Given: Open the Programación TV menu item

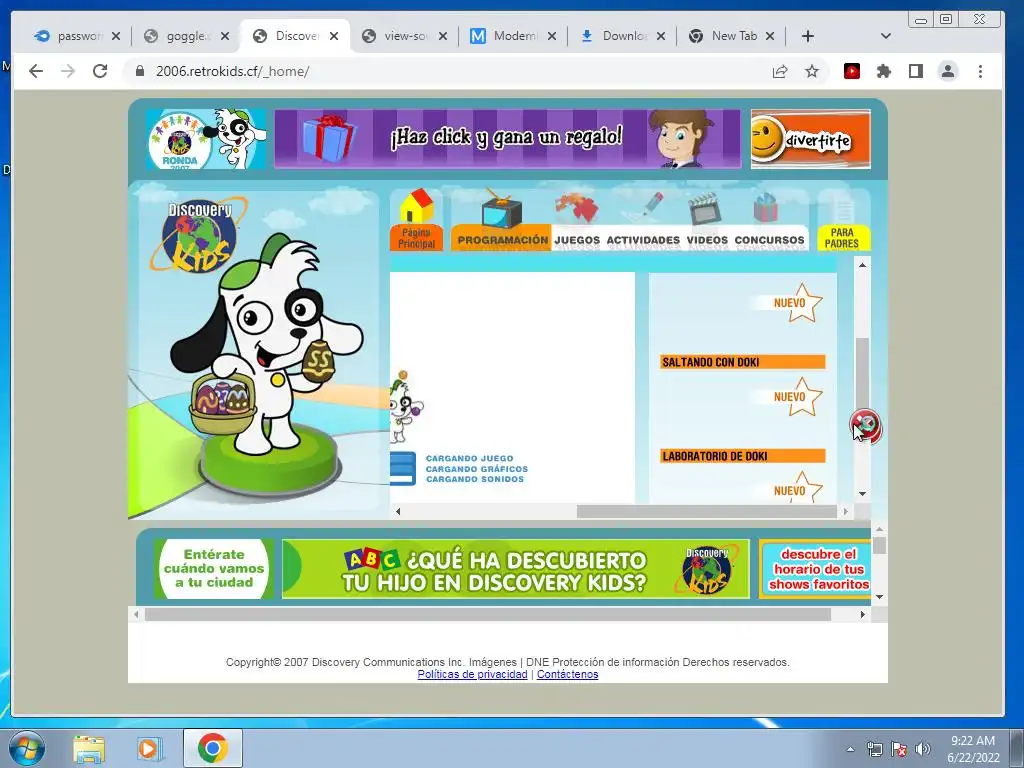Looking at the screenshot, I should pos(502,221).
